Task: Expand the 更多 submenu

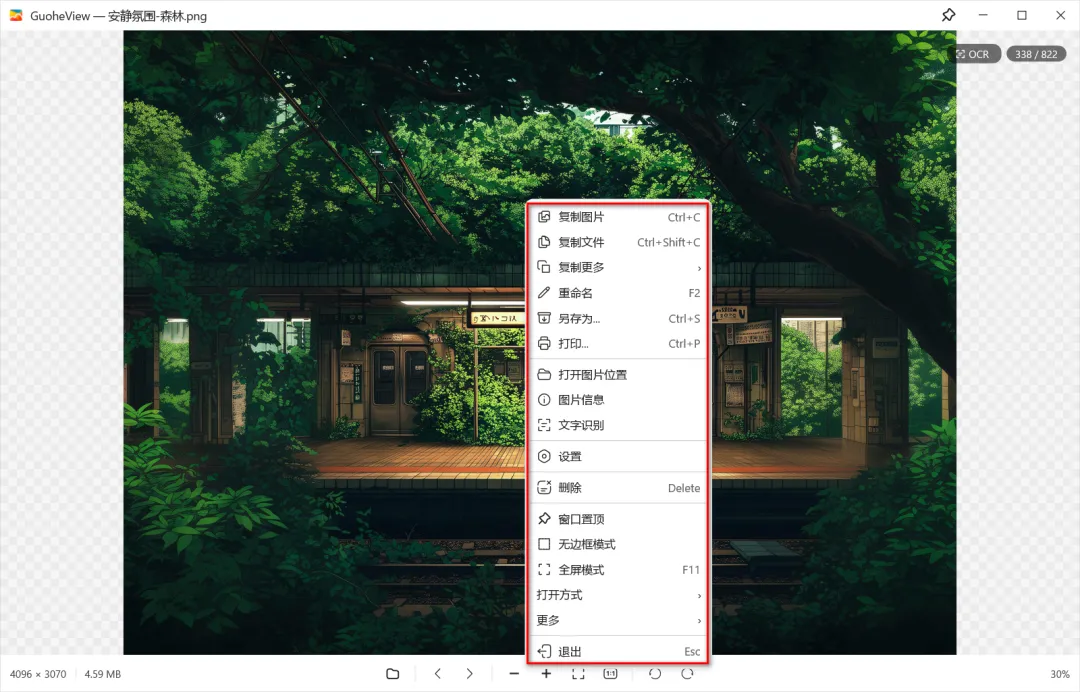Action: point(618,620)
